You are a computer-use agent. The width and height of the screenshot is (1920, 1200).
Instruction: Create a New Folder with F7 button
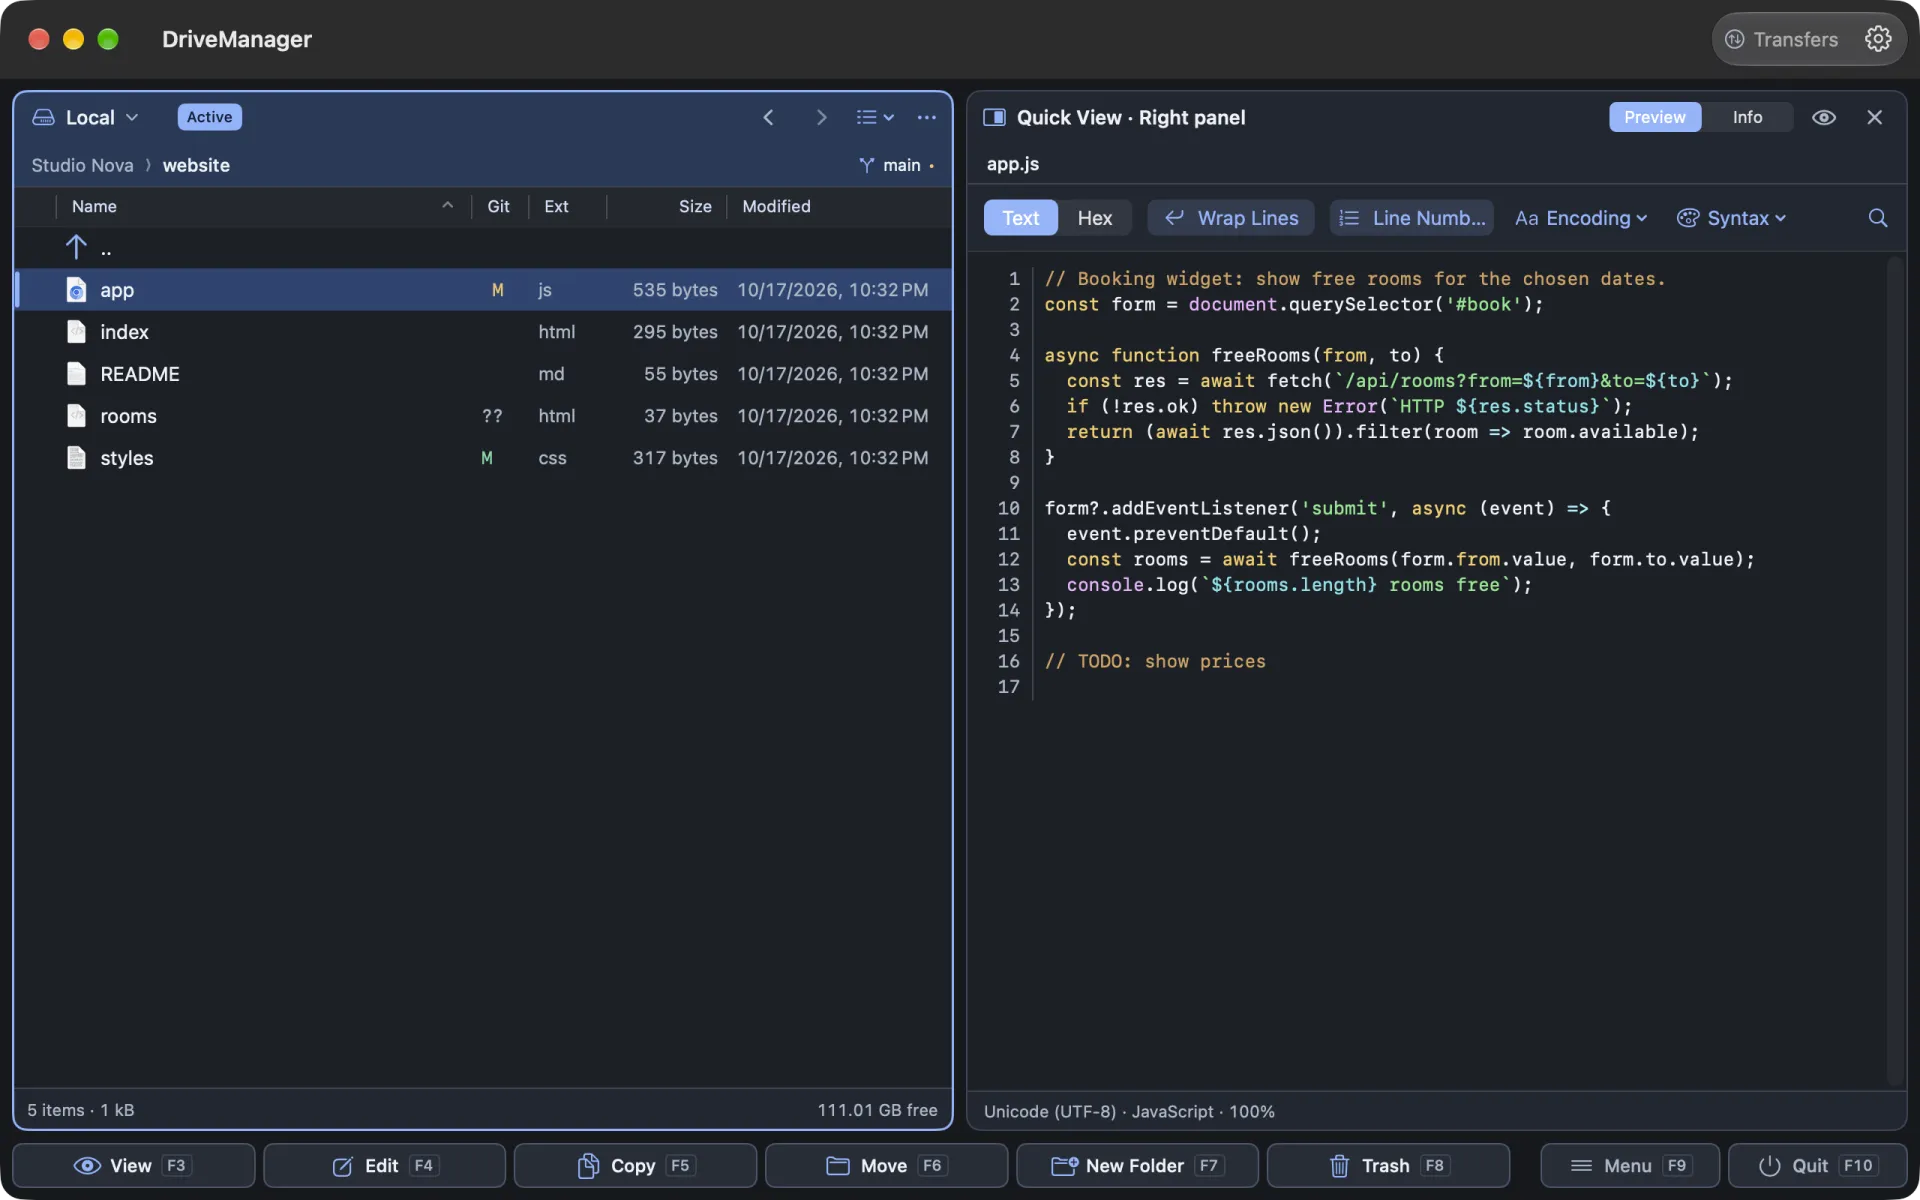(x=1137, y=1165)
